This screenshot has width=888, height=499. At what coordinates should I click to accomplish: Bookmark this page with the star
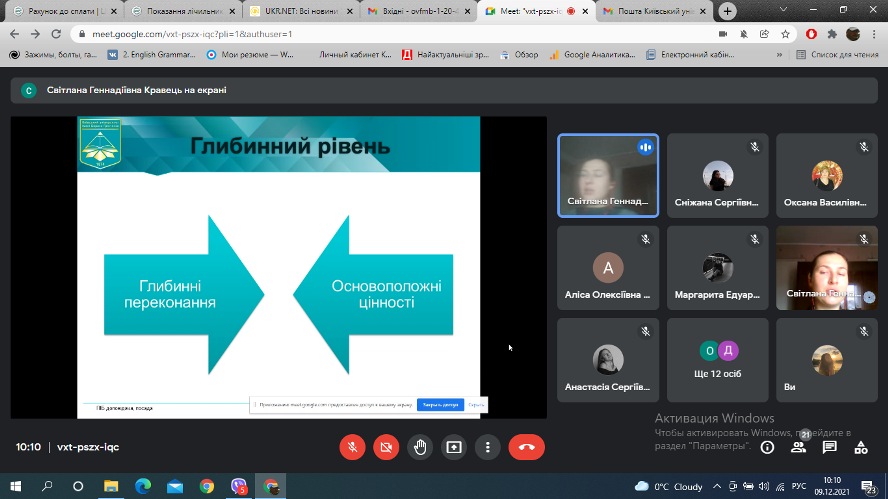pyautogui.click(x=785, y=34)
